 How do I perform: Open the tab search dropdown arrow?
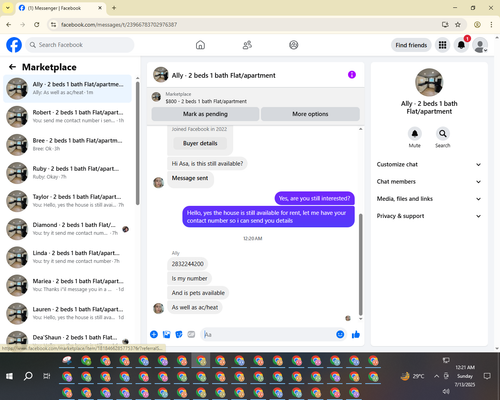point(7,8)
